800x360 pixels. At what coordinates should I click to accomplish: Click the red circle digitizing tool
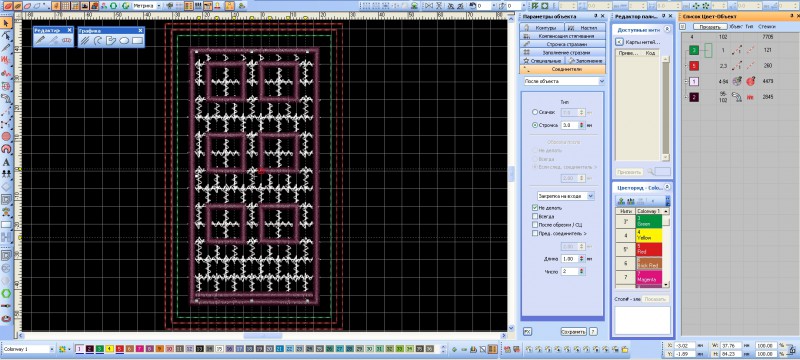click(6, 137)
